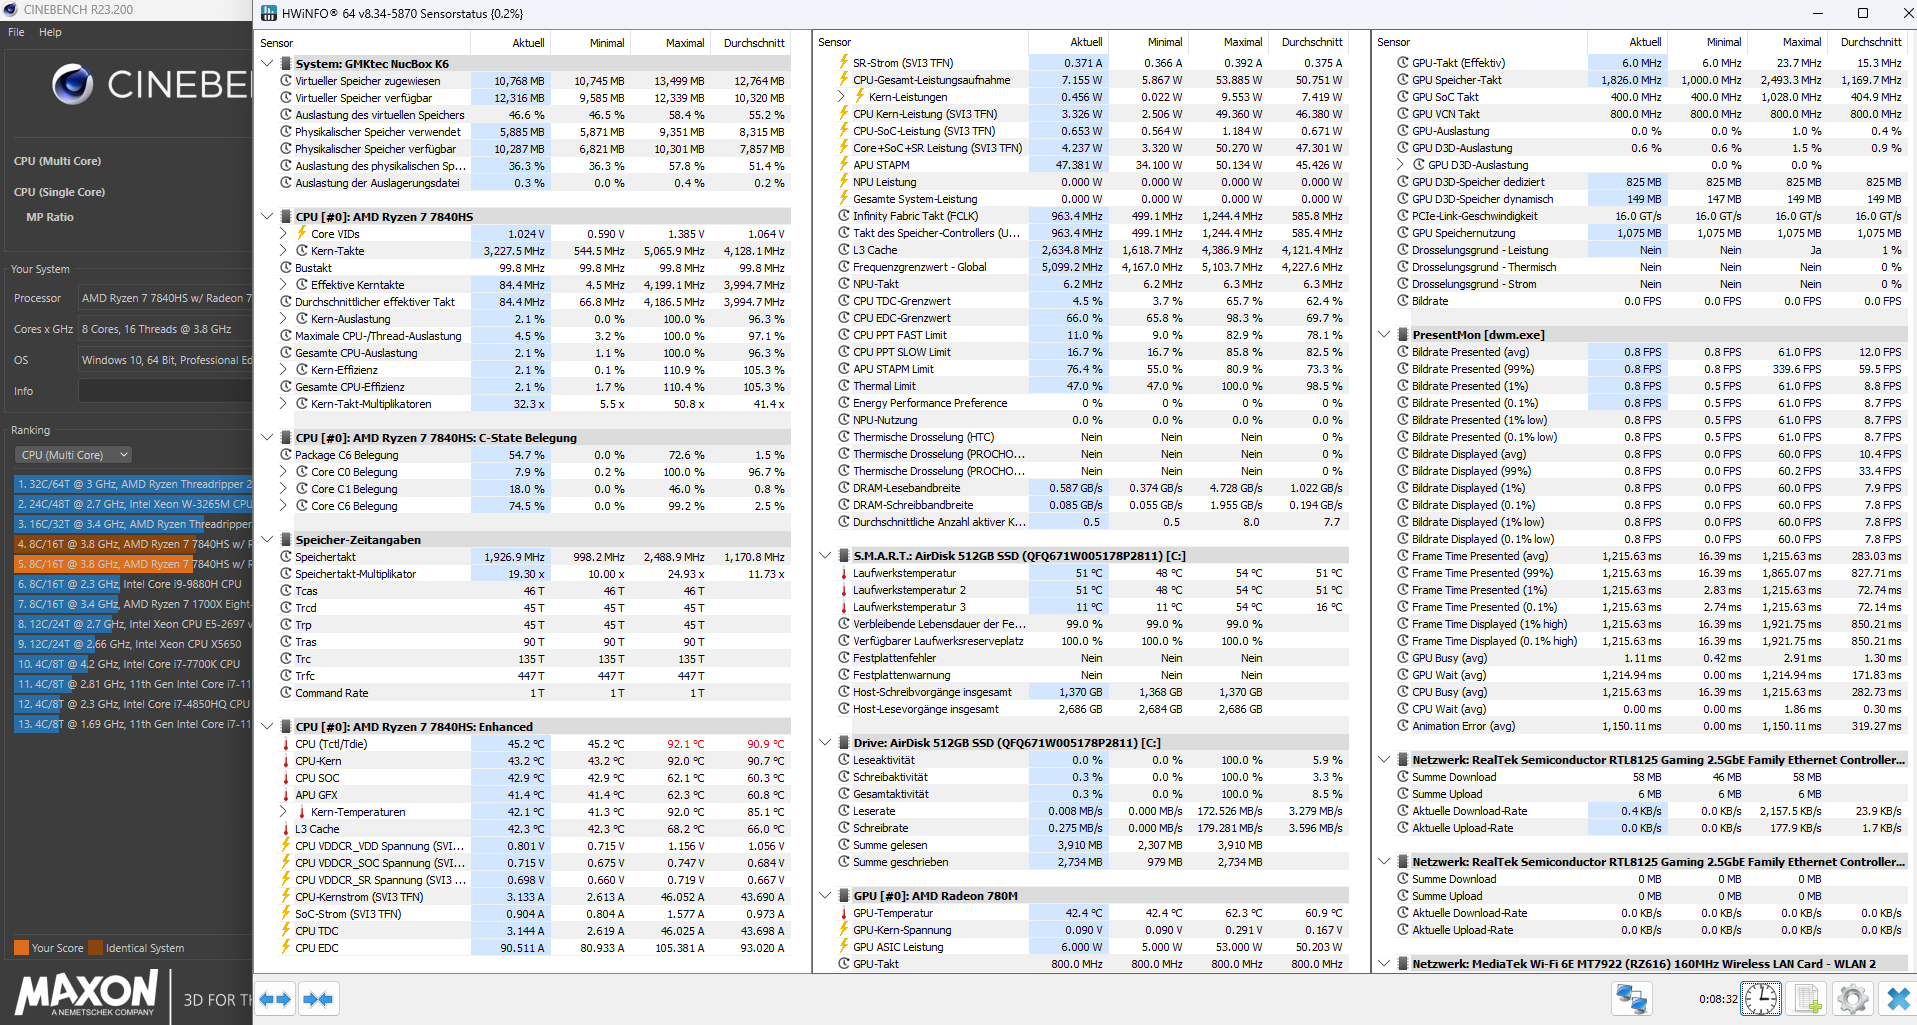Close sensors with the blue X icon

pos(1897,998)
